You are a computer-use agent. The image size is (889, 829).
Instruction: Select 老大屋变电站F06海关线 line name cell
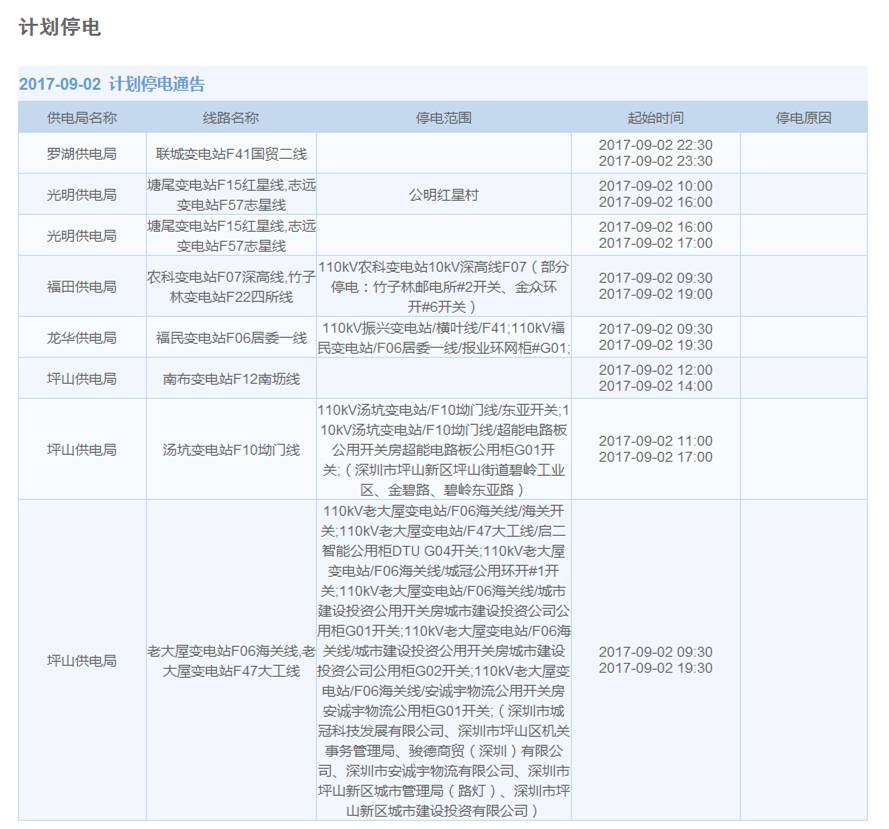pos(231,661)
